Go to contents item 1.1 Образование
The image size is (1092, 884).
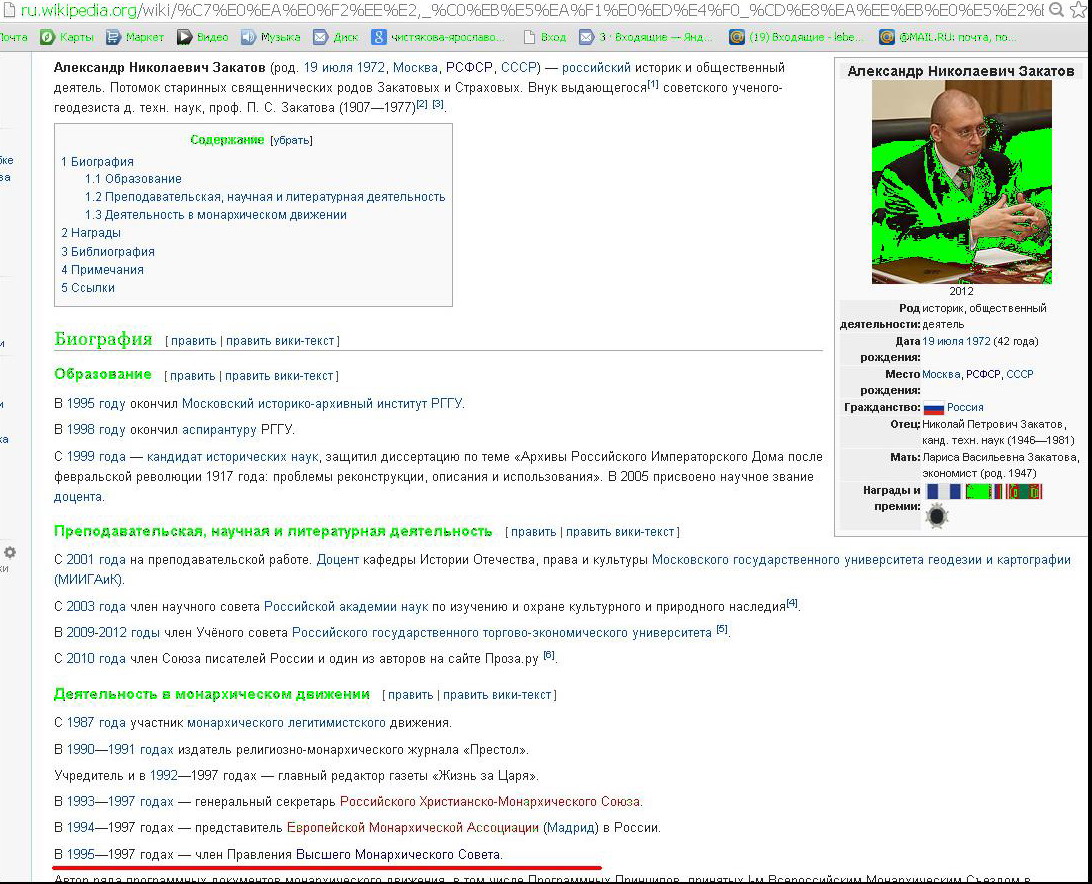point(133,179)
